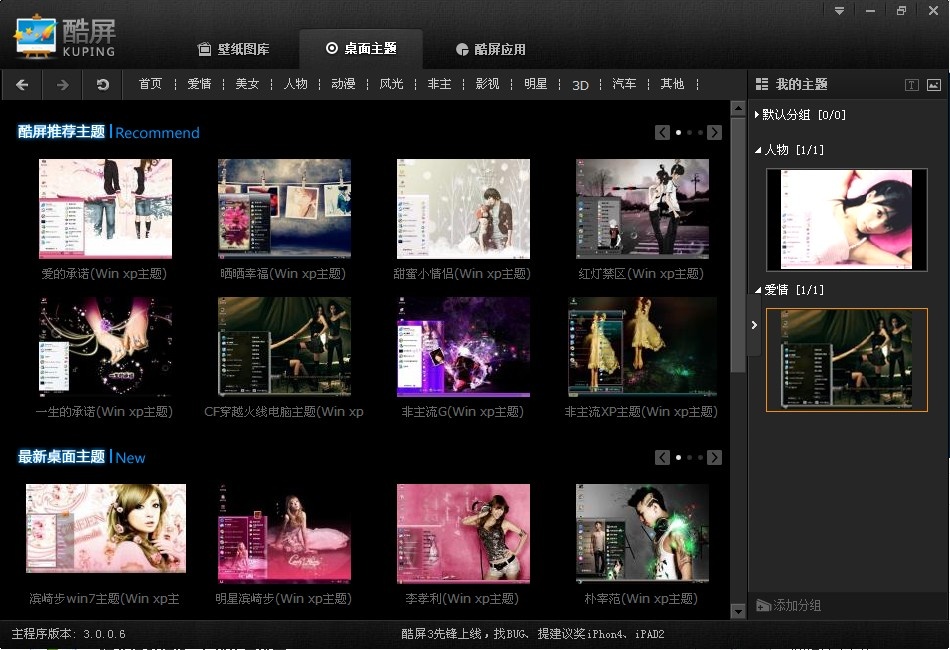Switch My Themes panel to thumbnail view
This screenshot has width=950, height=650.
point(933,85)
